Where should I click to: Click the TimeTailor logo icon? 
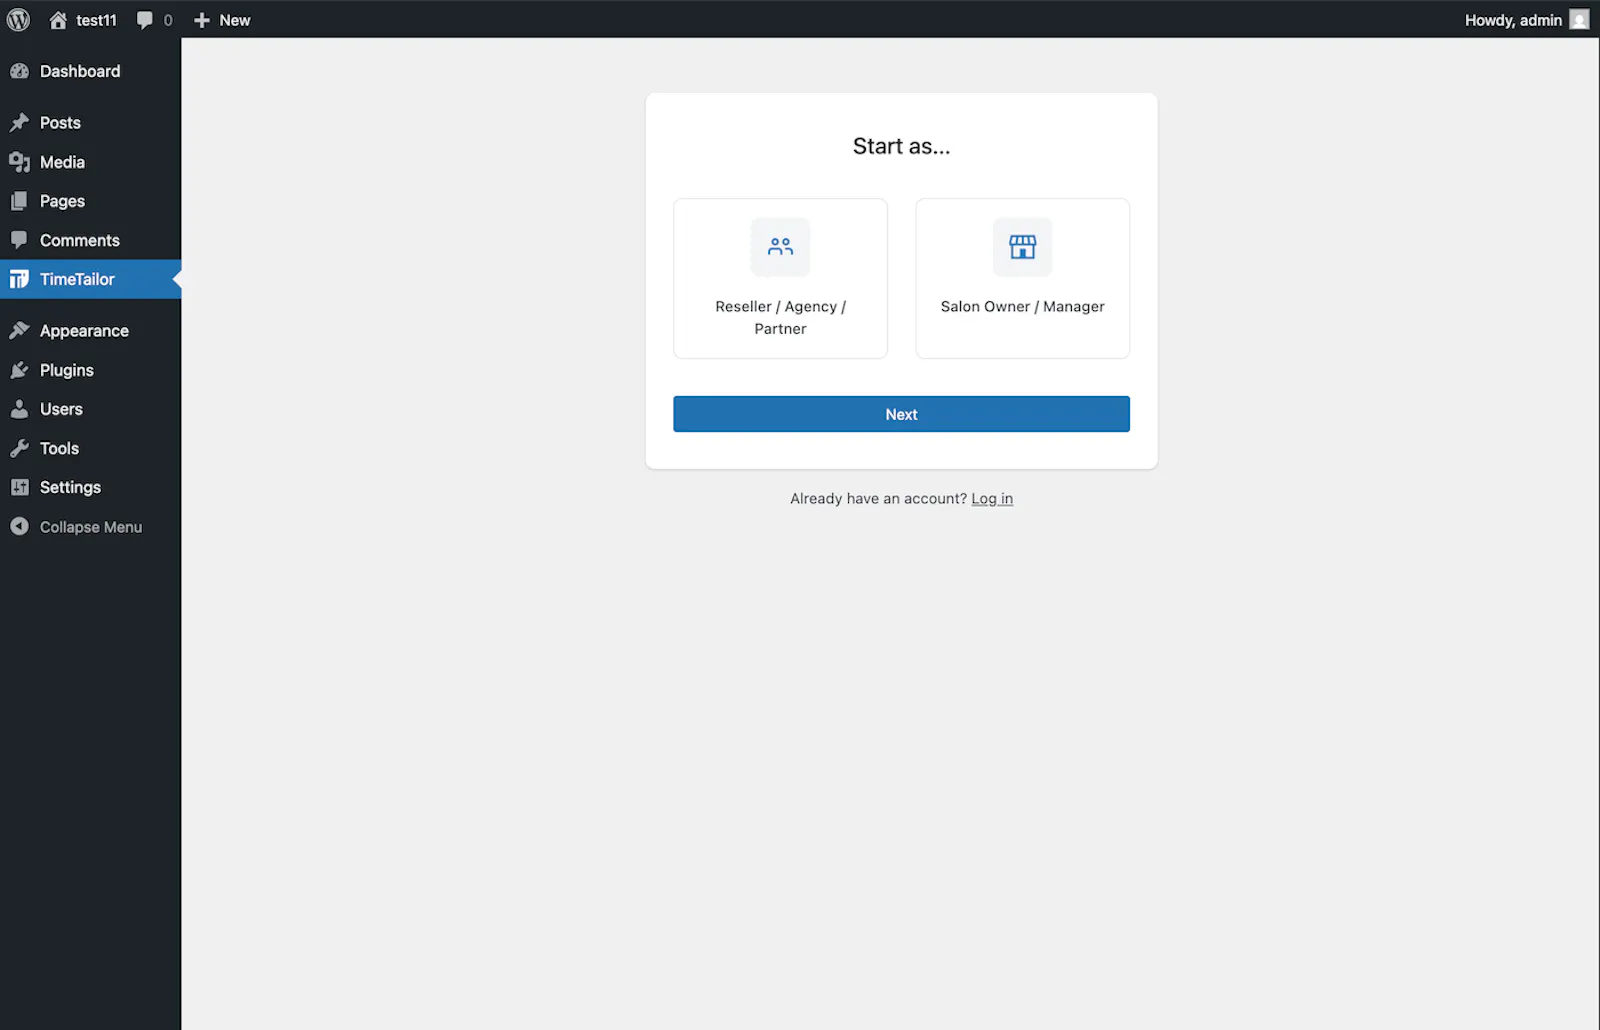click(19, 279)
